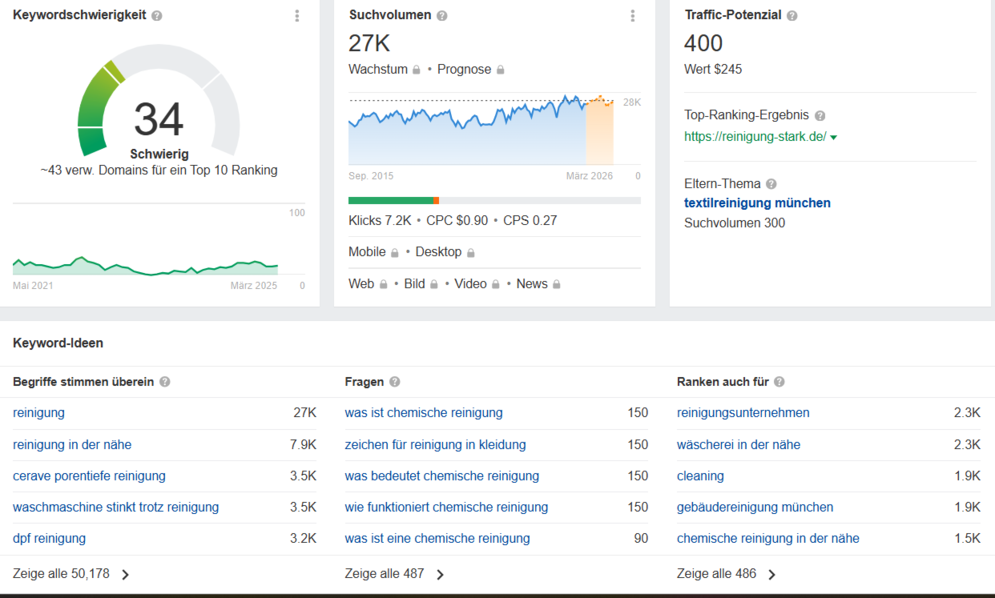Click the lock icon next to Wachstum
995x598 pixels.
(416, 70)
